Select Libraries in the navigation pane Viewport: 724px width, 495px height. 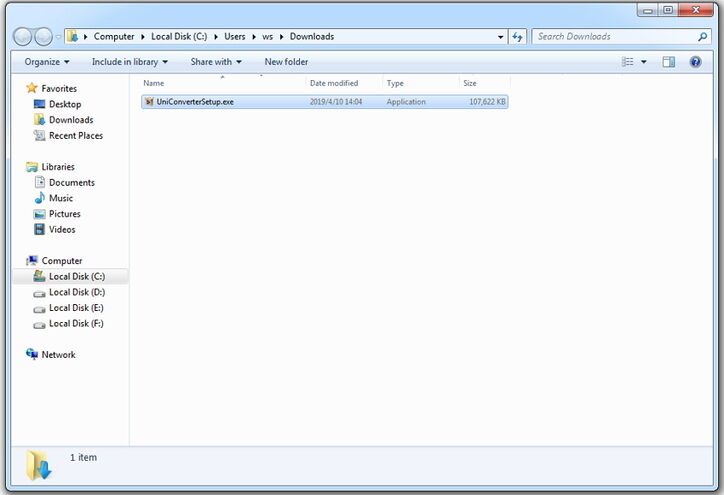tap(58, 167)
